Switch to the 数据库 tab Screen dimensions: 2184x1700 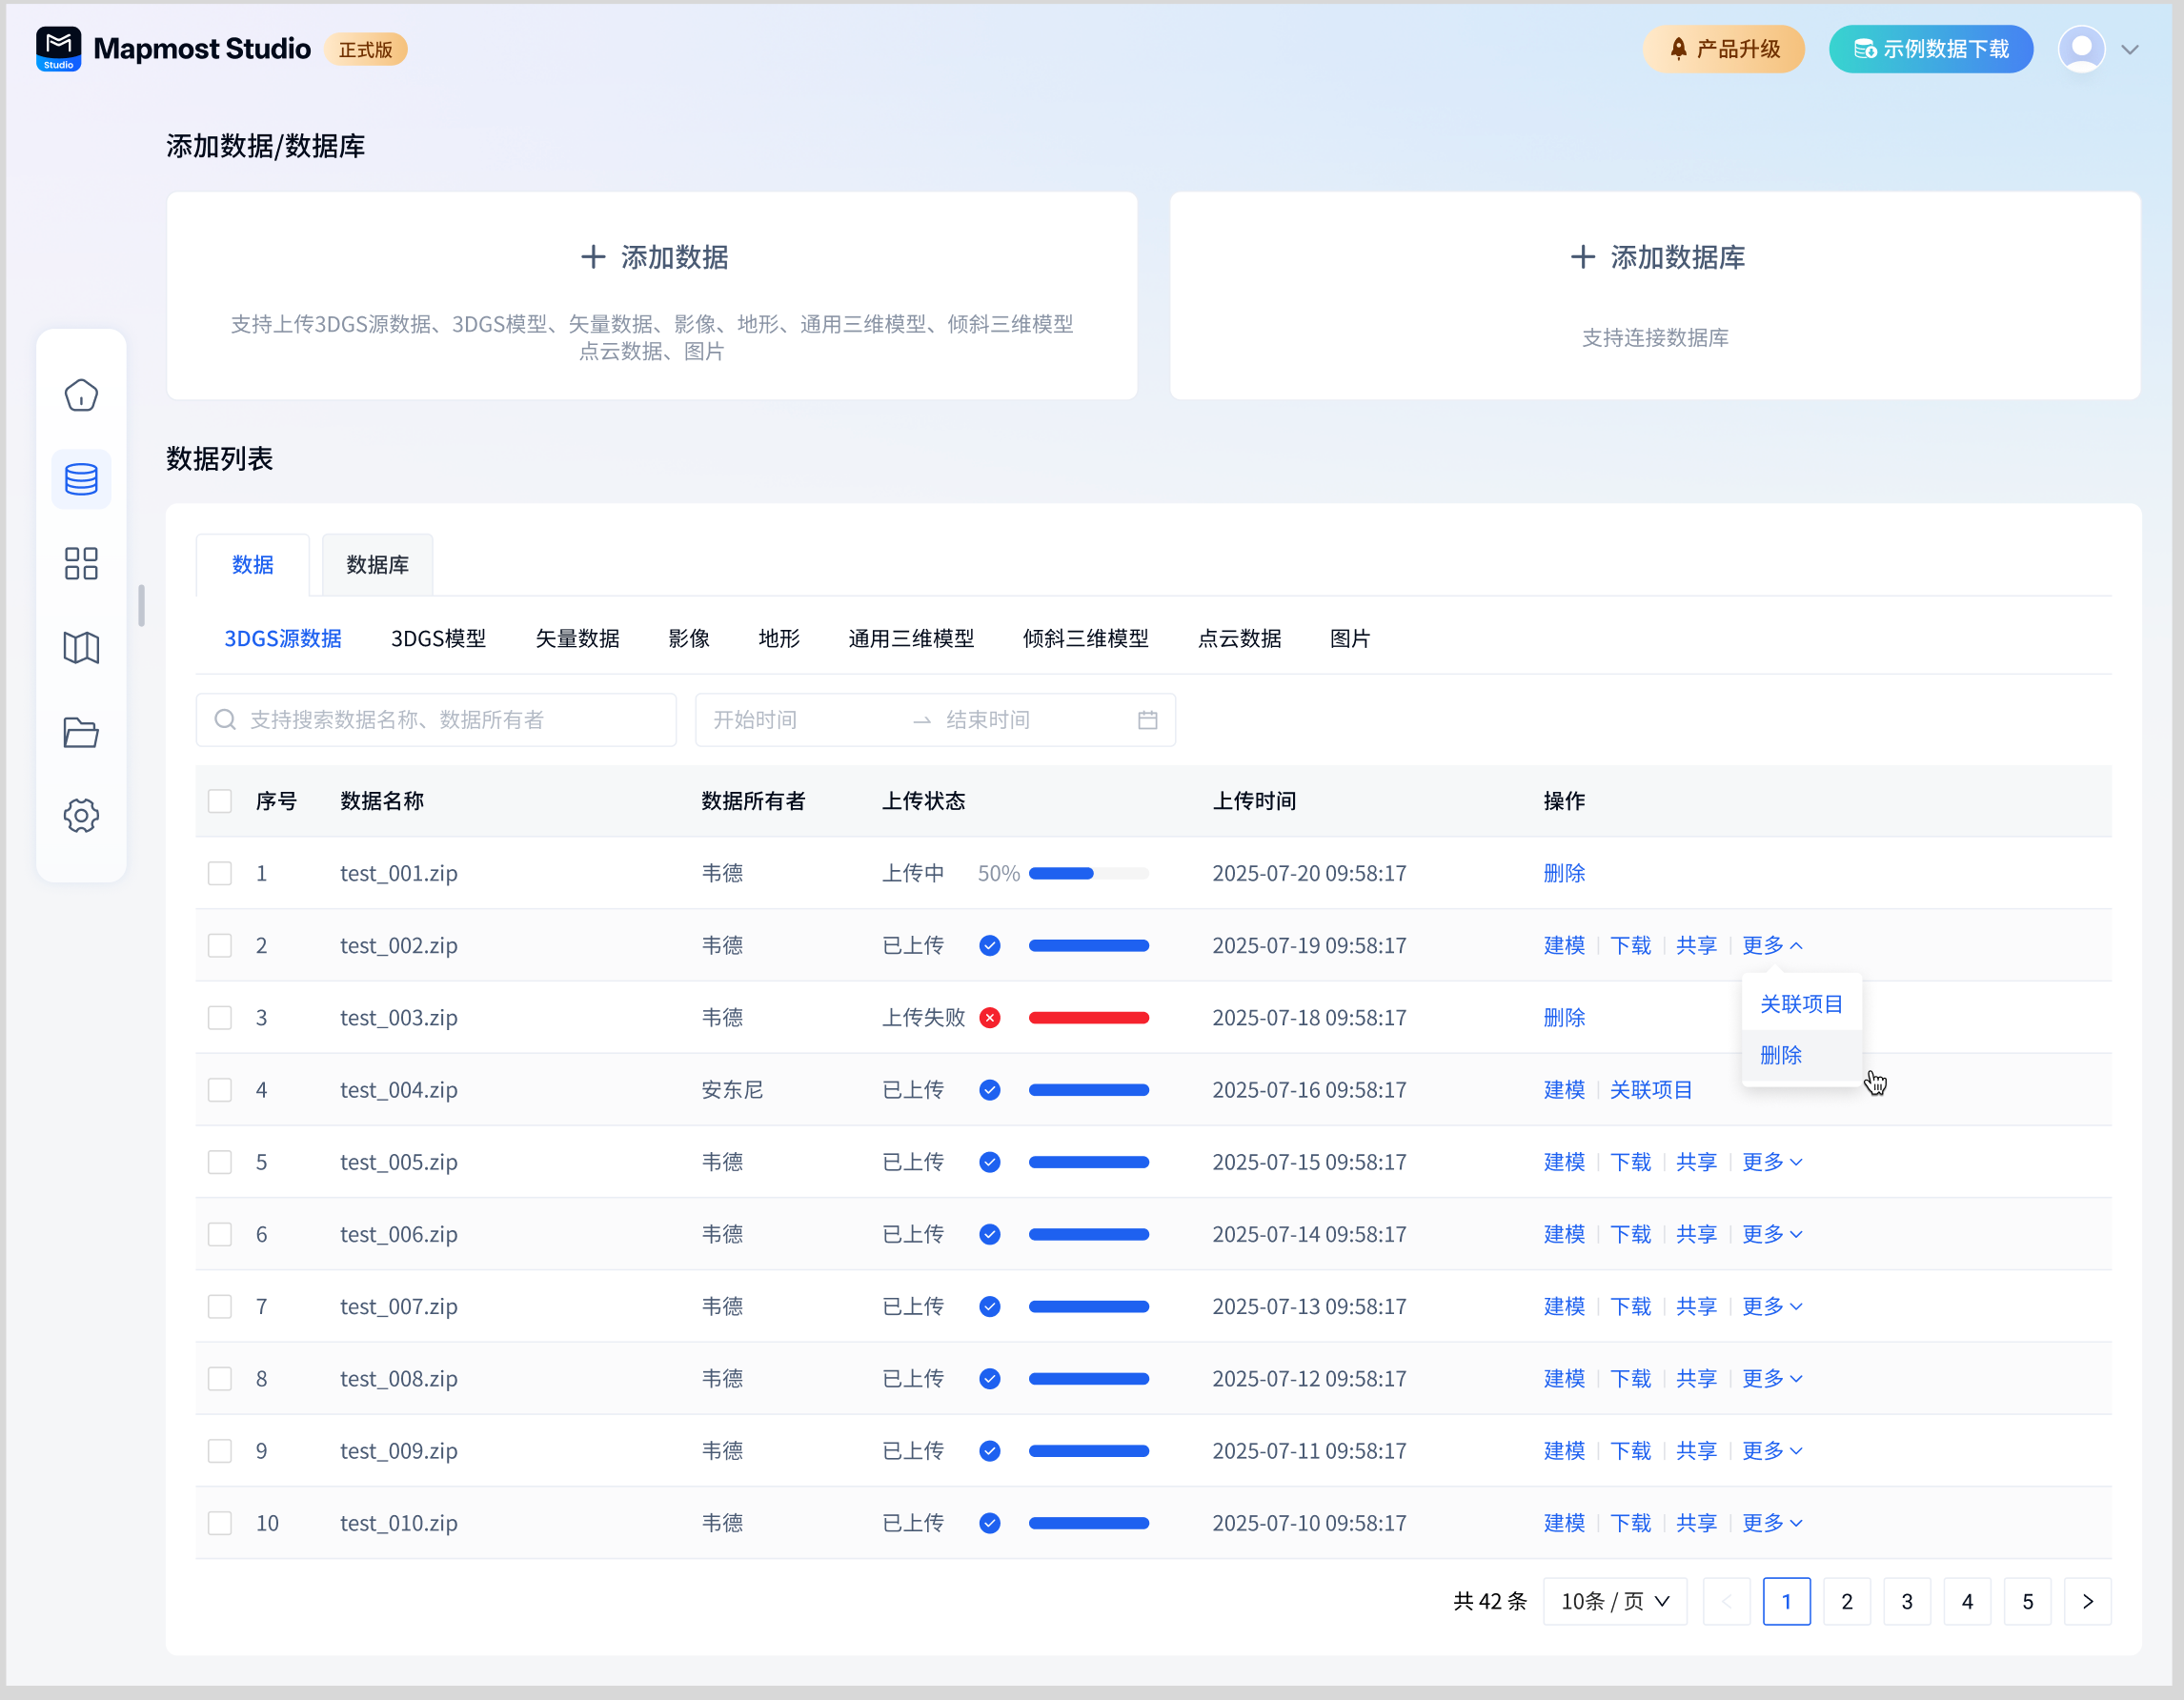(x=377, y=565)
